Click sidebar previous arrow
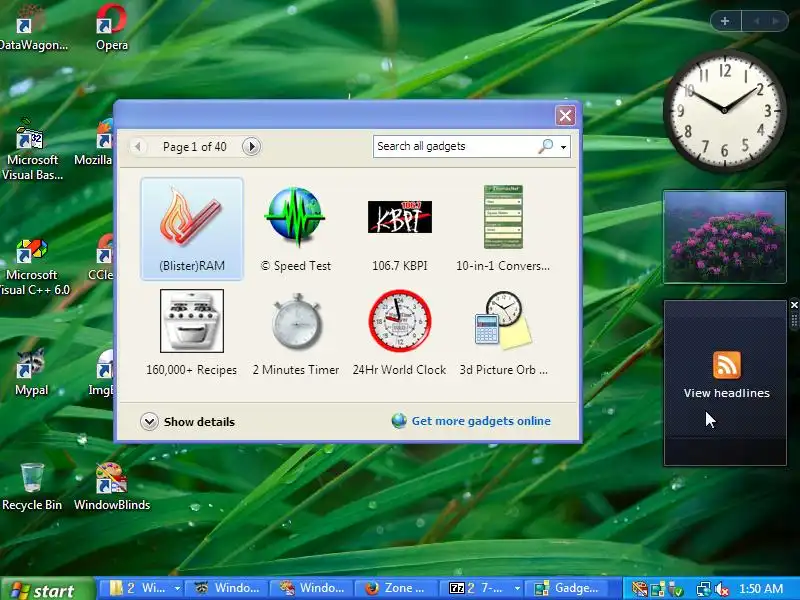Viewport: 800px width, 600px height. tap(757, 21)
